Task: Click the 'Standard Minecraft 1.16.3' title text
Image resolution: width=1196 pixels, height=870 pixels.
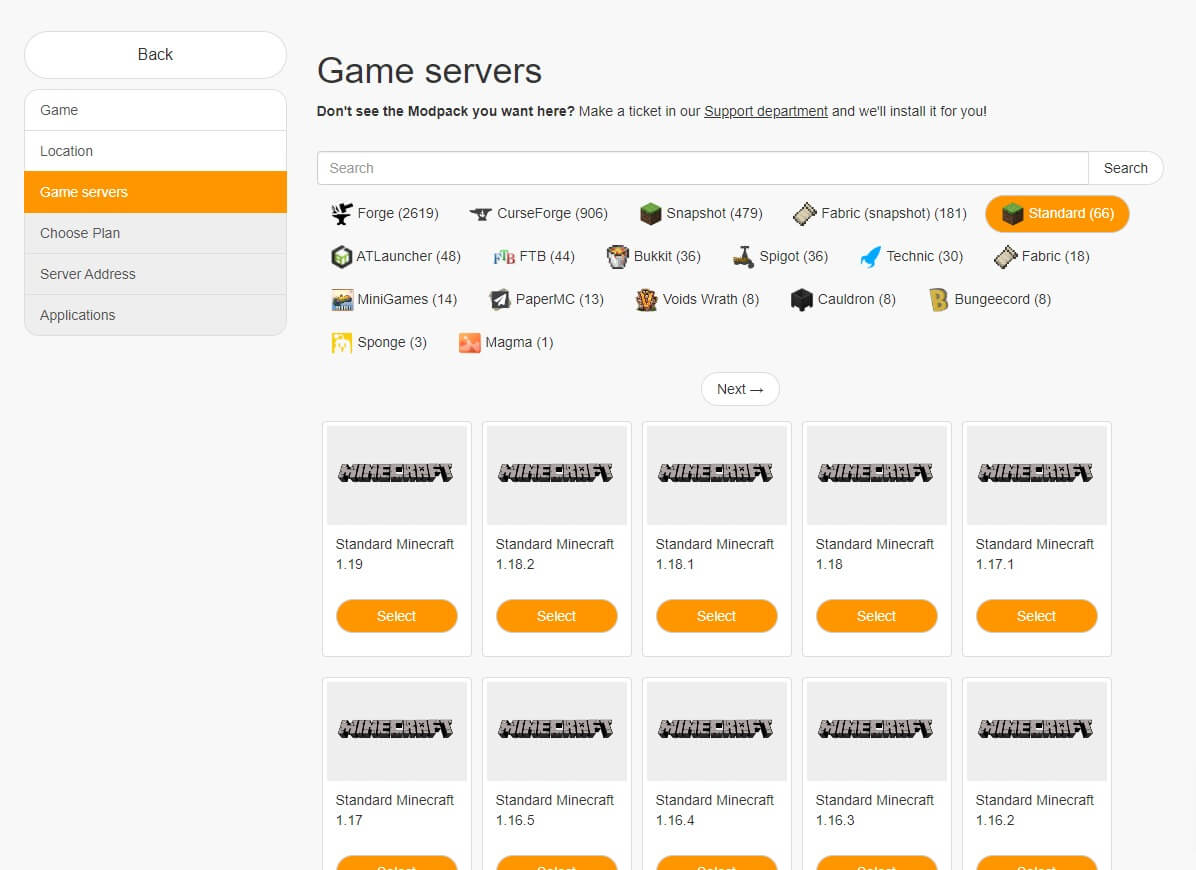Action: point(874,810)
